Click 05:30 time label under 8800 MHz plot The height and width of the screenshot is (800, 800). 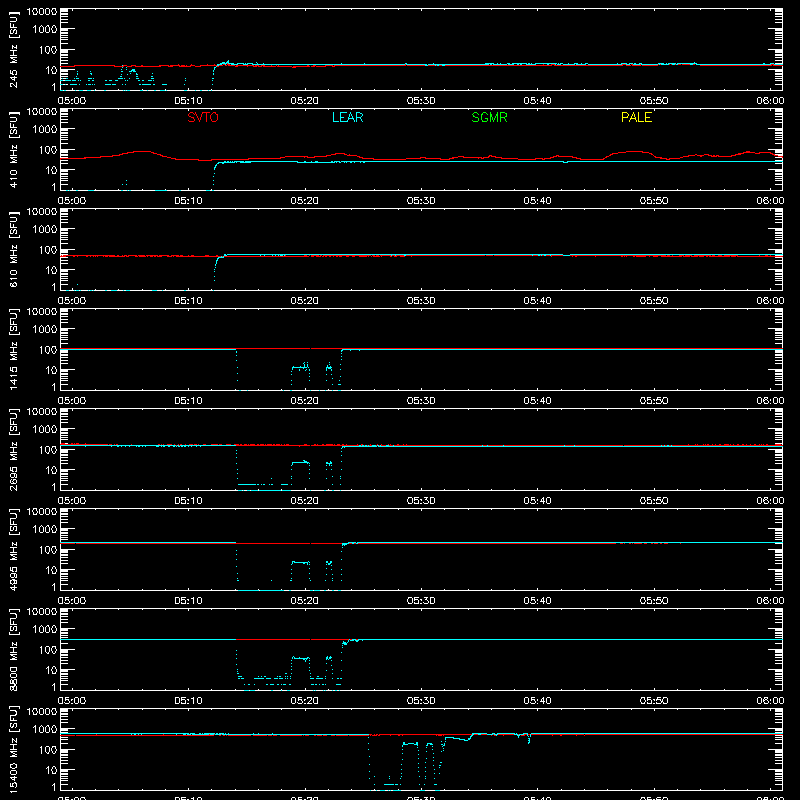(x=421, y=701)
